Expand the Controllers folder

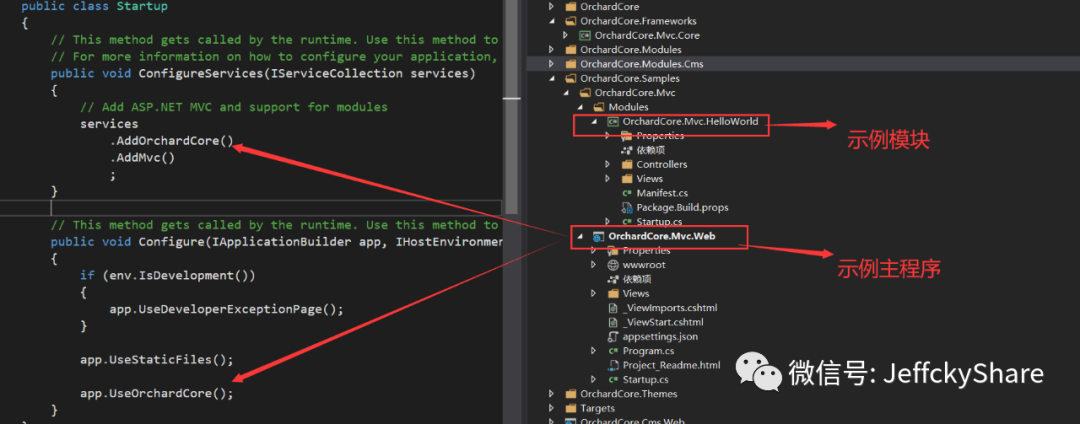click(x=608, y=165)
